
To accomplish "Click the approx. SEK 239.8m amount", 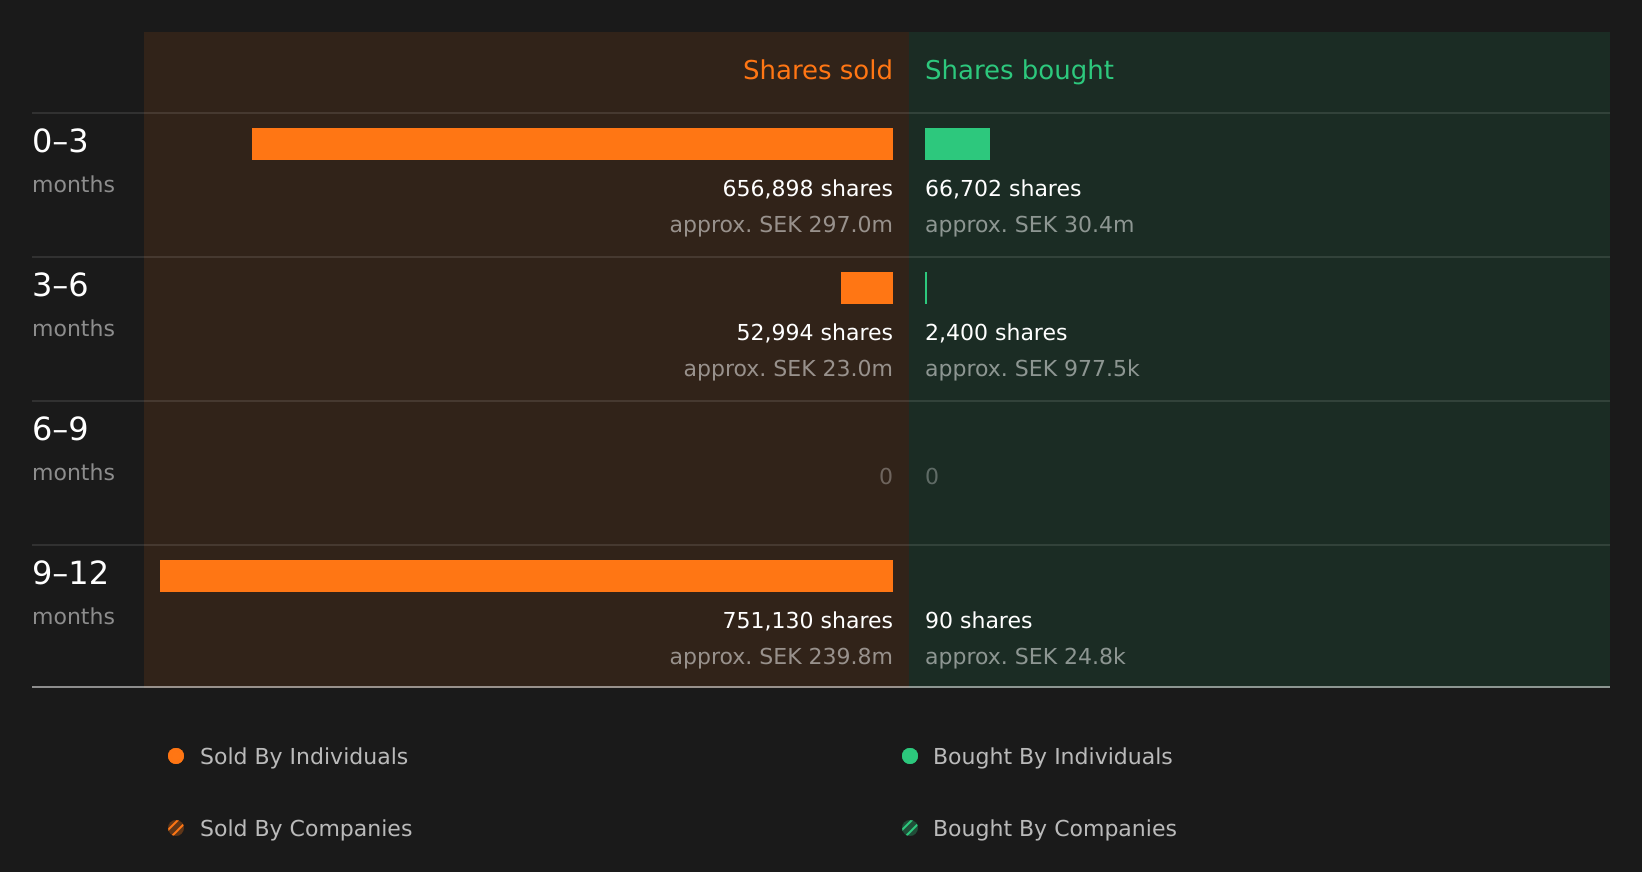I will [781, 657].
